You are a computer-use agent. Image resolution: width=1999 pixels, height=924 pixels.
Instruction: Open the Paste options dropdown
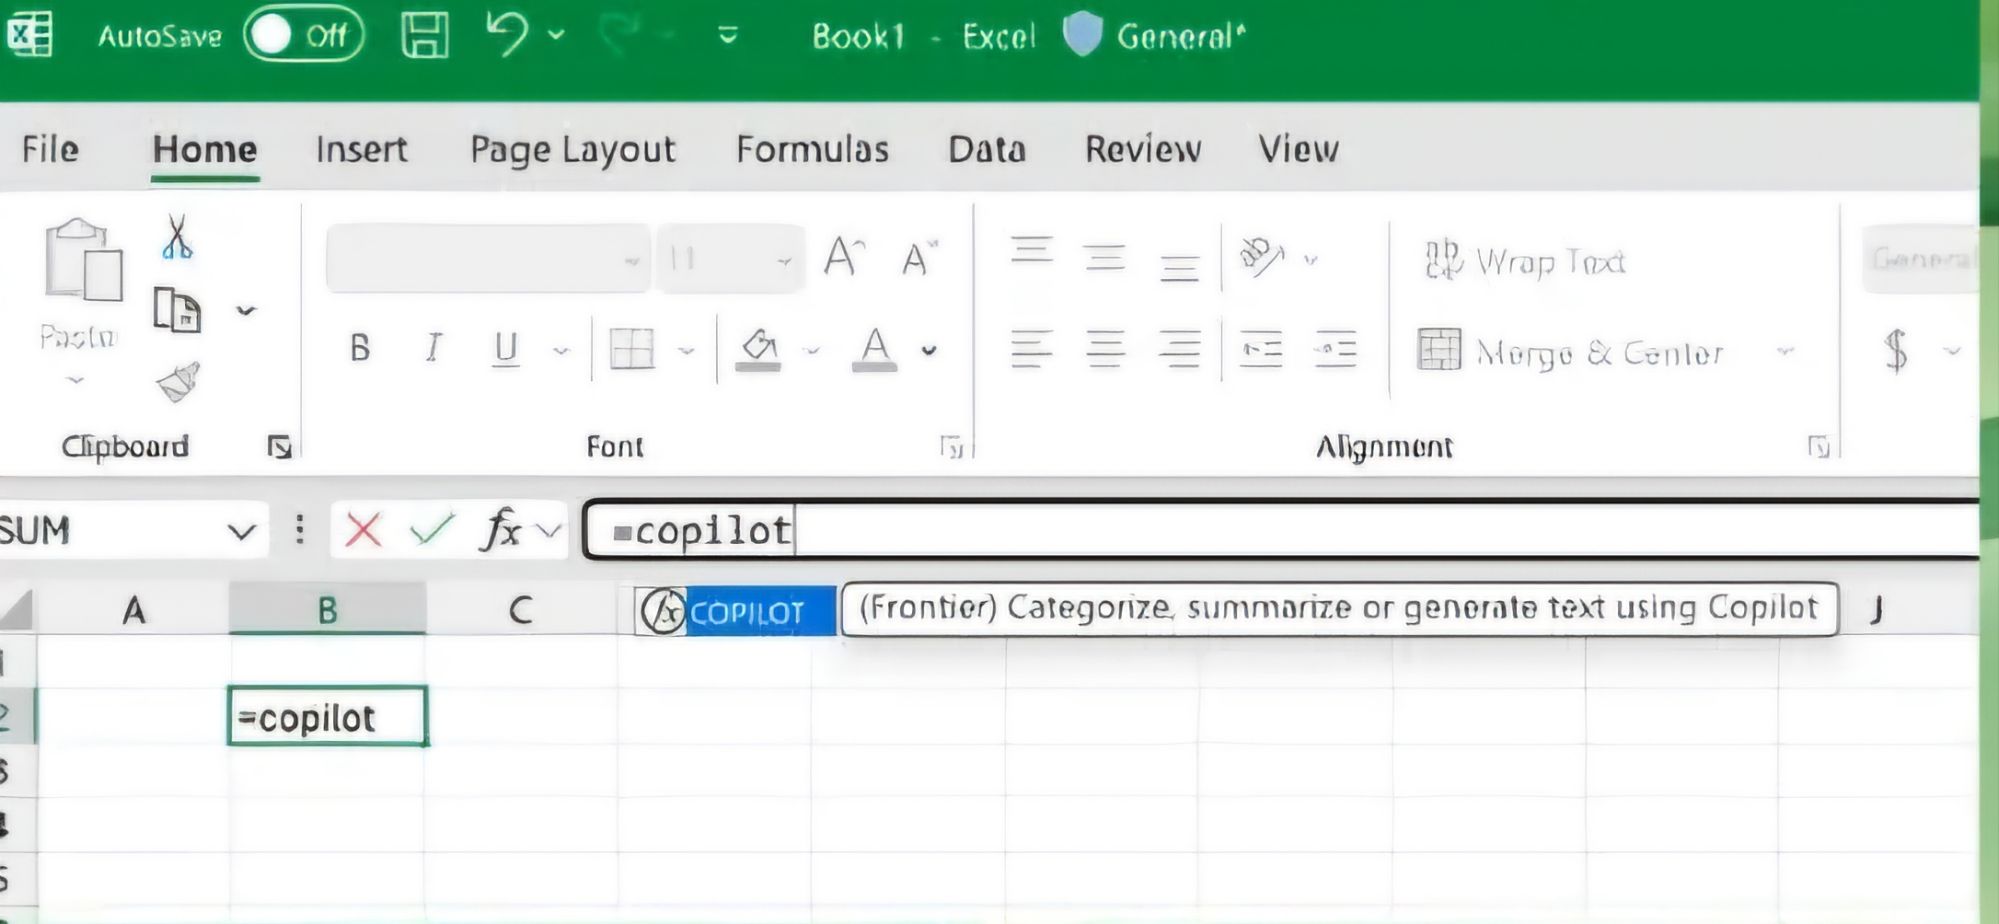(x=75, y=378)
